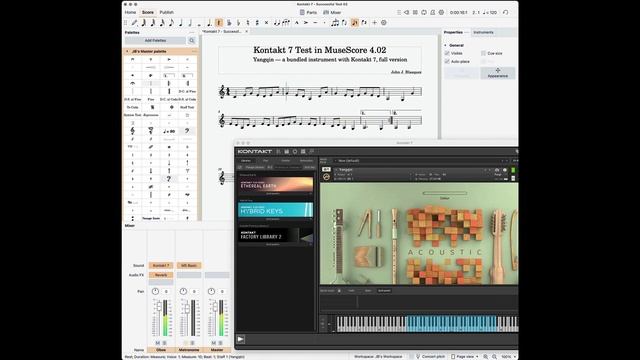Mute the Master channel
The image size is (640, 360).
click(x=213, y=343)
